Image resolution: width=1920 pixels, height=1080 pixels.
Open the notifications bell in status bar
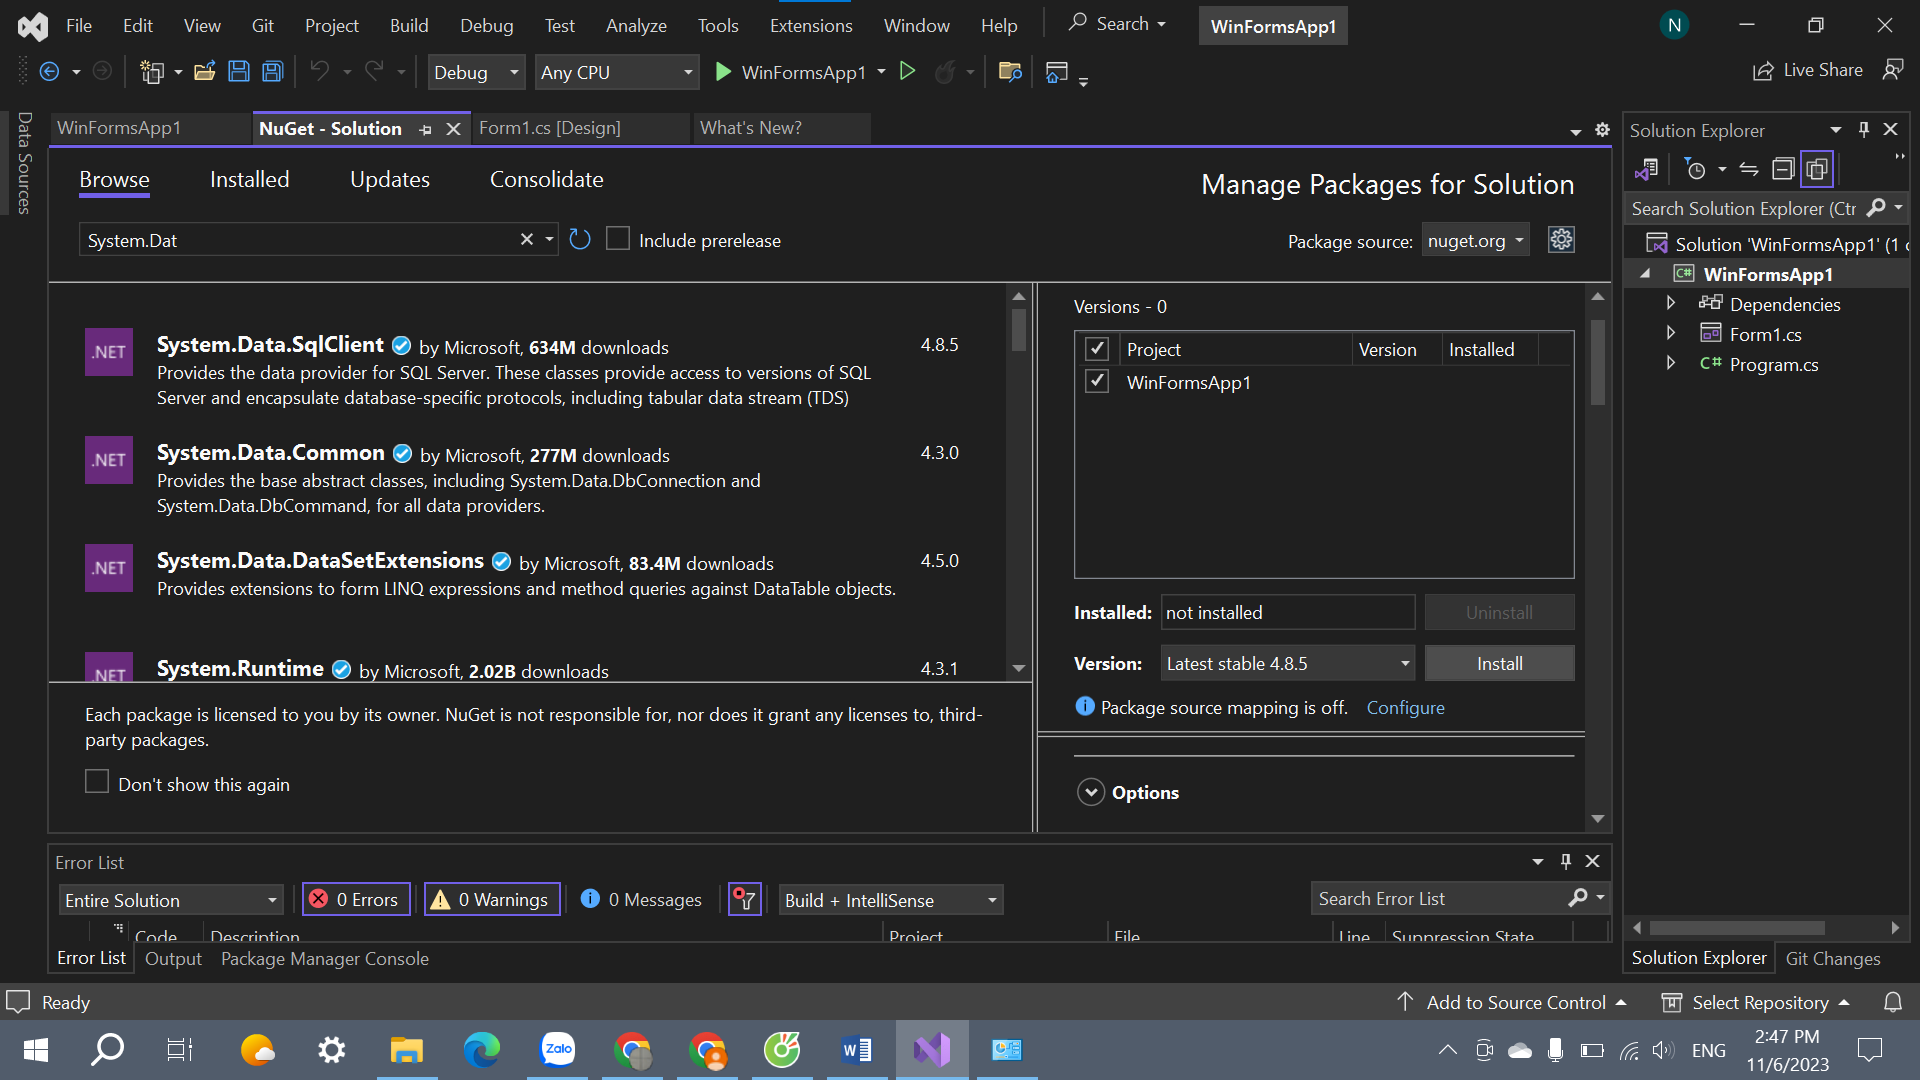(x=1893, y=1002)
